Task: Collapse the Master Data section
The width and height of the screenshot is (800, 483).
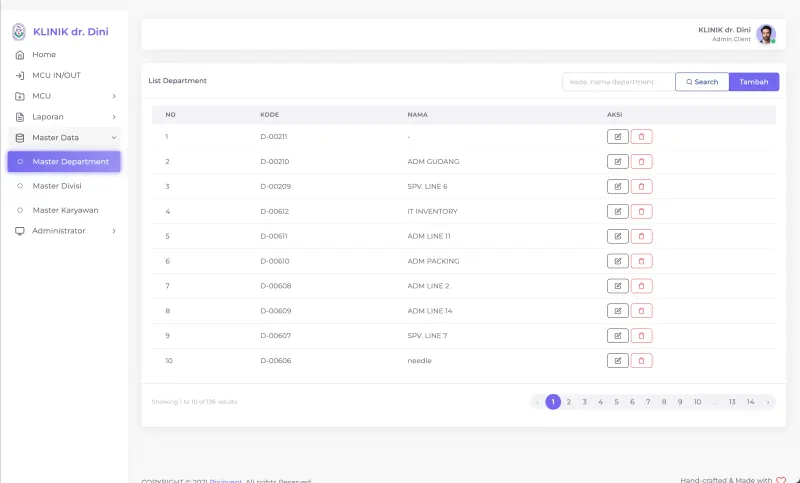Action: coord(65,138)
